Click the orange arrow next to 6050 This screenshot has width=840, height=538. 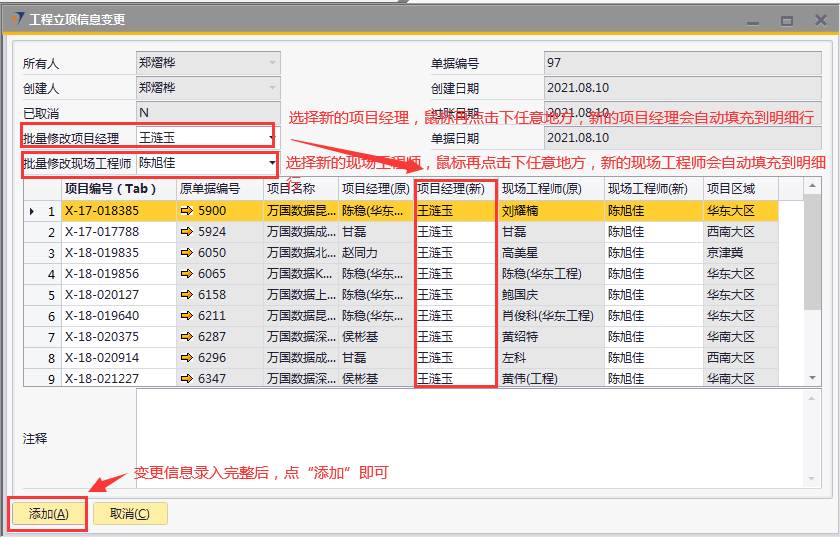(186, 253)
